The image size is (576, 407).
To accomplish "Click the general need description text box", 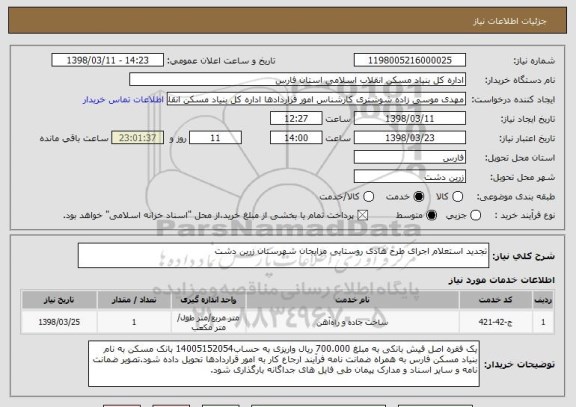I will tap(283, 255).
